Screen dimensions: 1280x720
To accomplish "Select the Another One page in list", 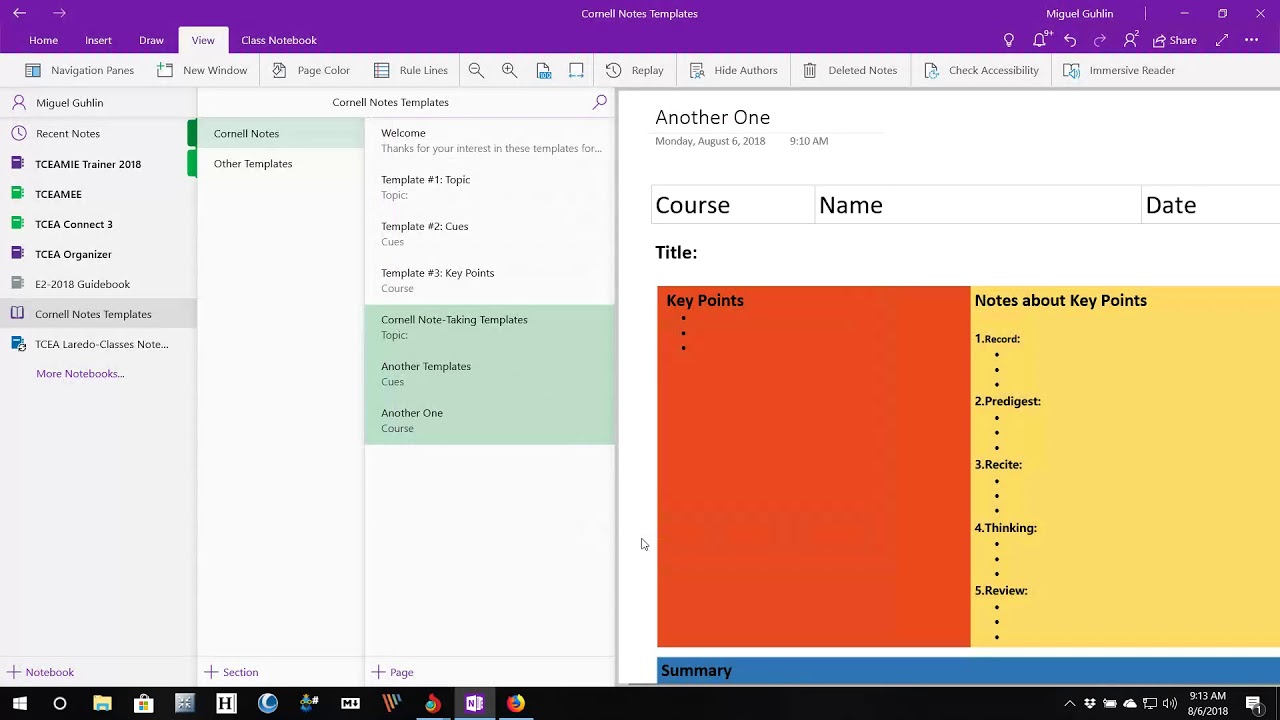I will 490,420.
